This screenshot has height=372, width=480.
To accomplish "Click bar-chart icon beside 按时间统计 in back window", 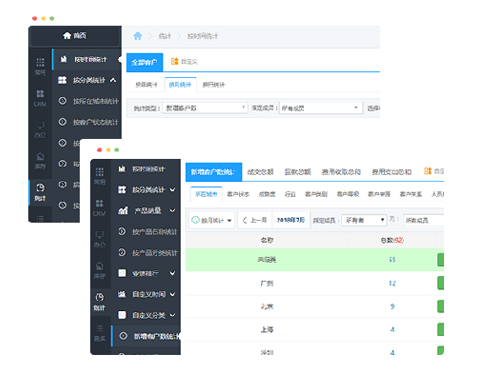I will coord(63,59).
